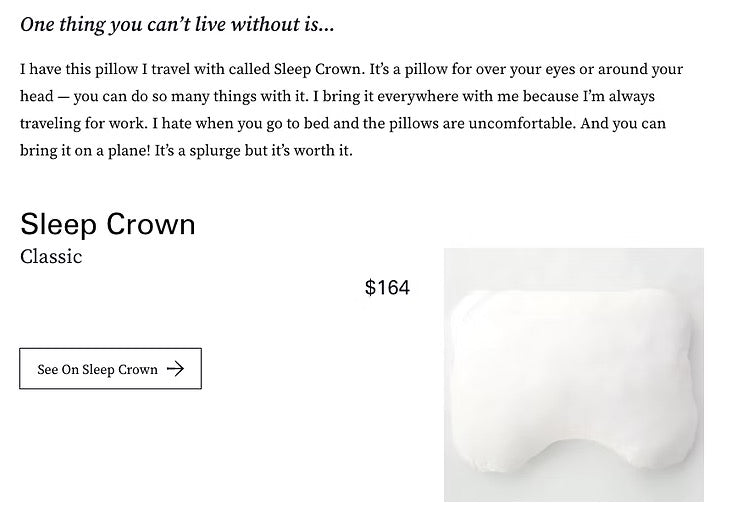Click the $164 price label

click(387, 288)
